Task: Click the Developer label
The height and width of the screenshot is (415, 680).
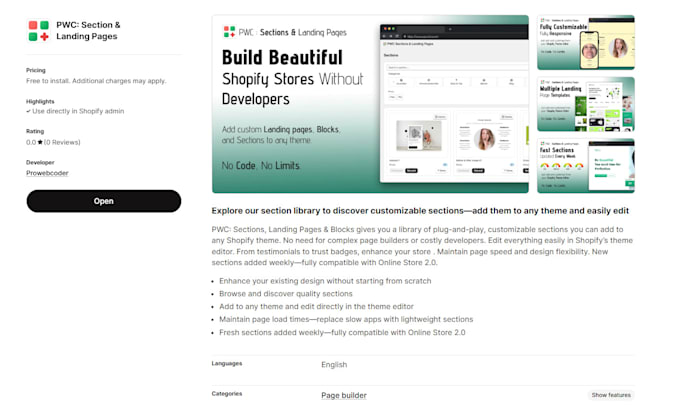Action: point(40,163)
